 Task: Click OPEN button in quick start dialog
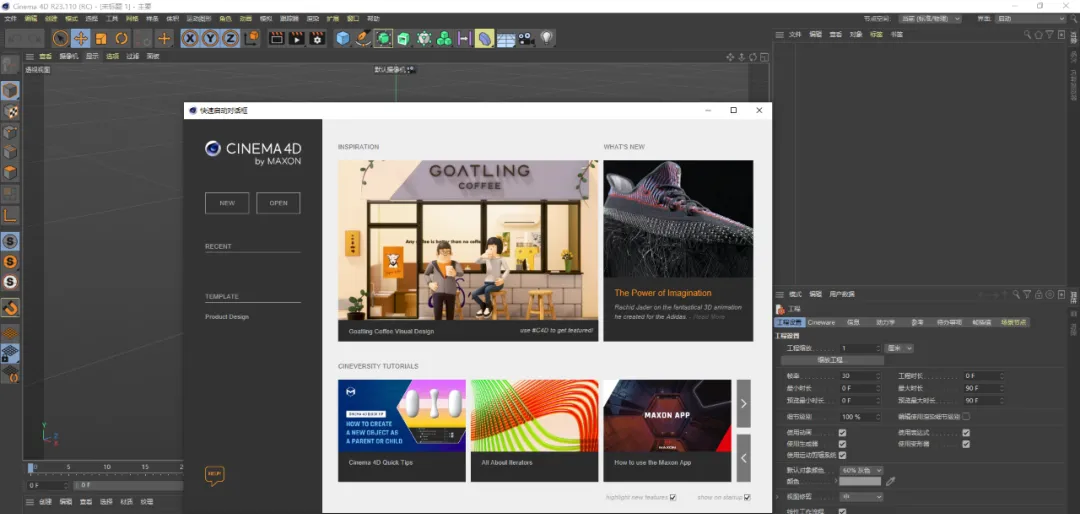pos(278,203)
